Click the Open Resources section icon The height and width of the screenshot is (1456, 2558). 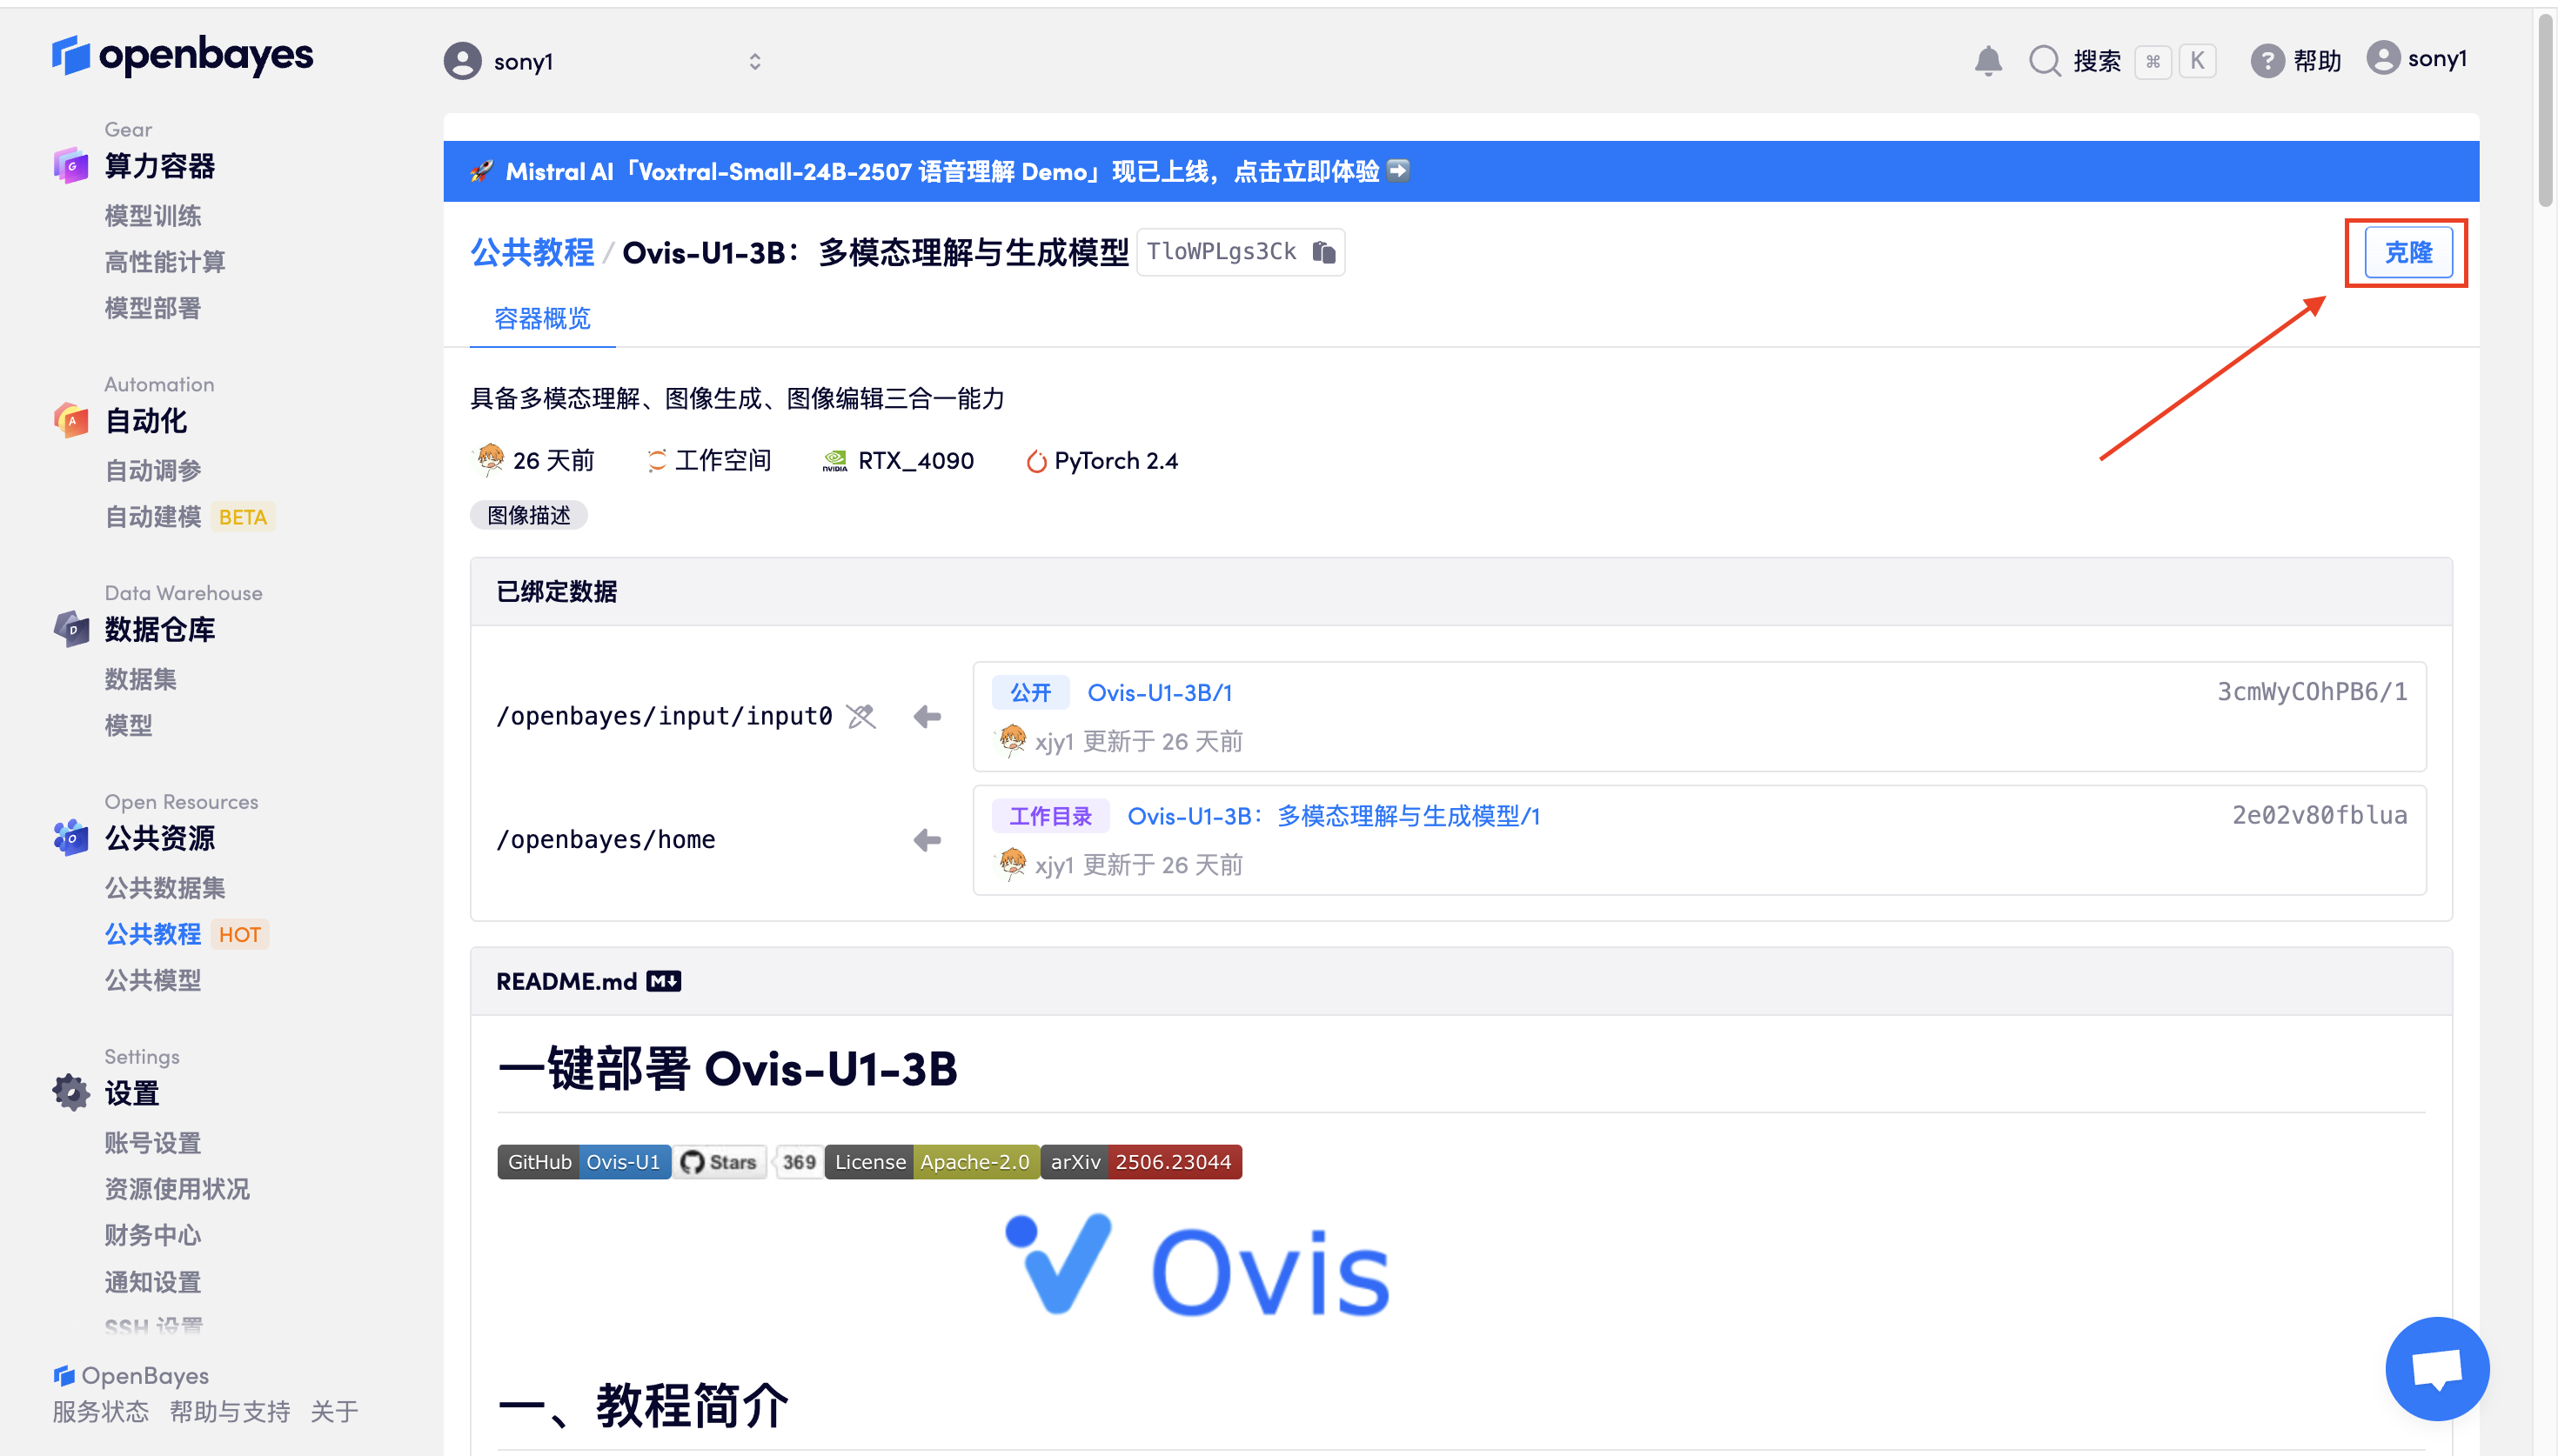click(x=71, y=838)
